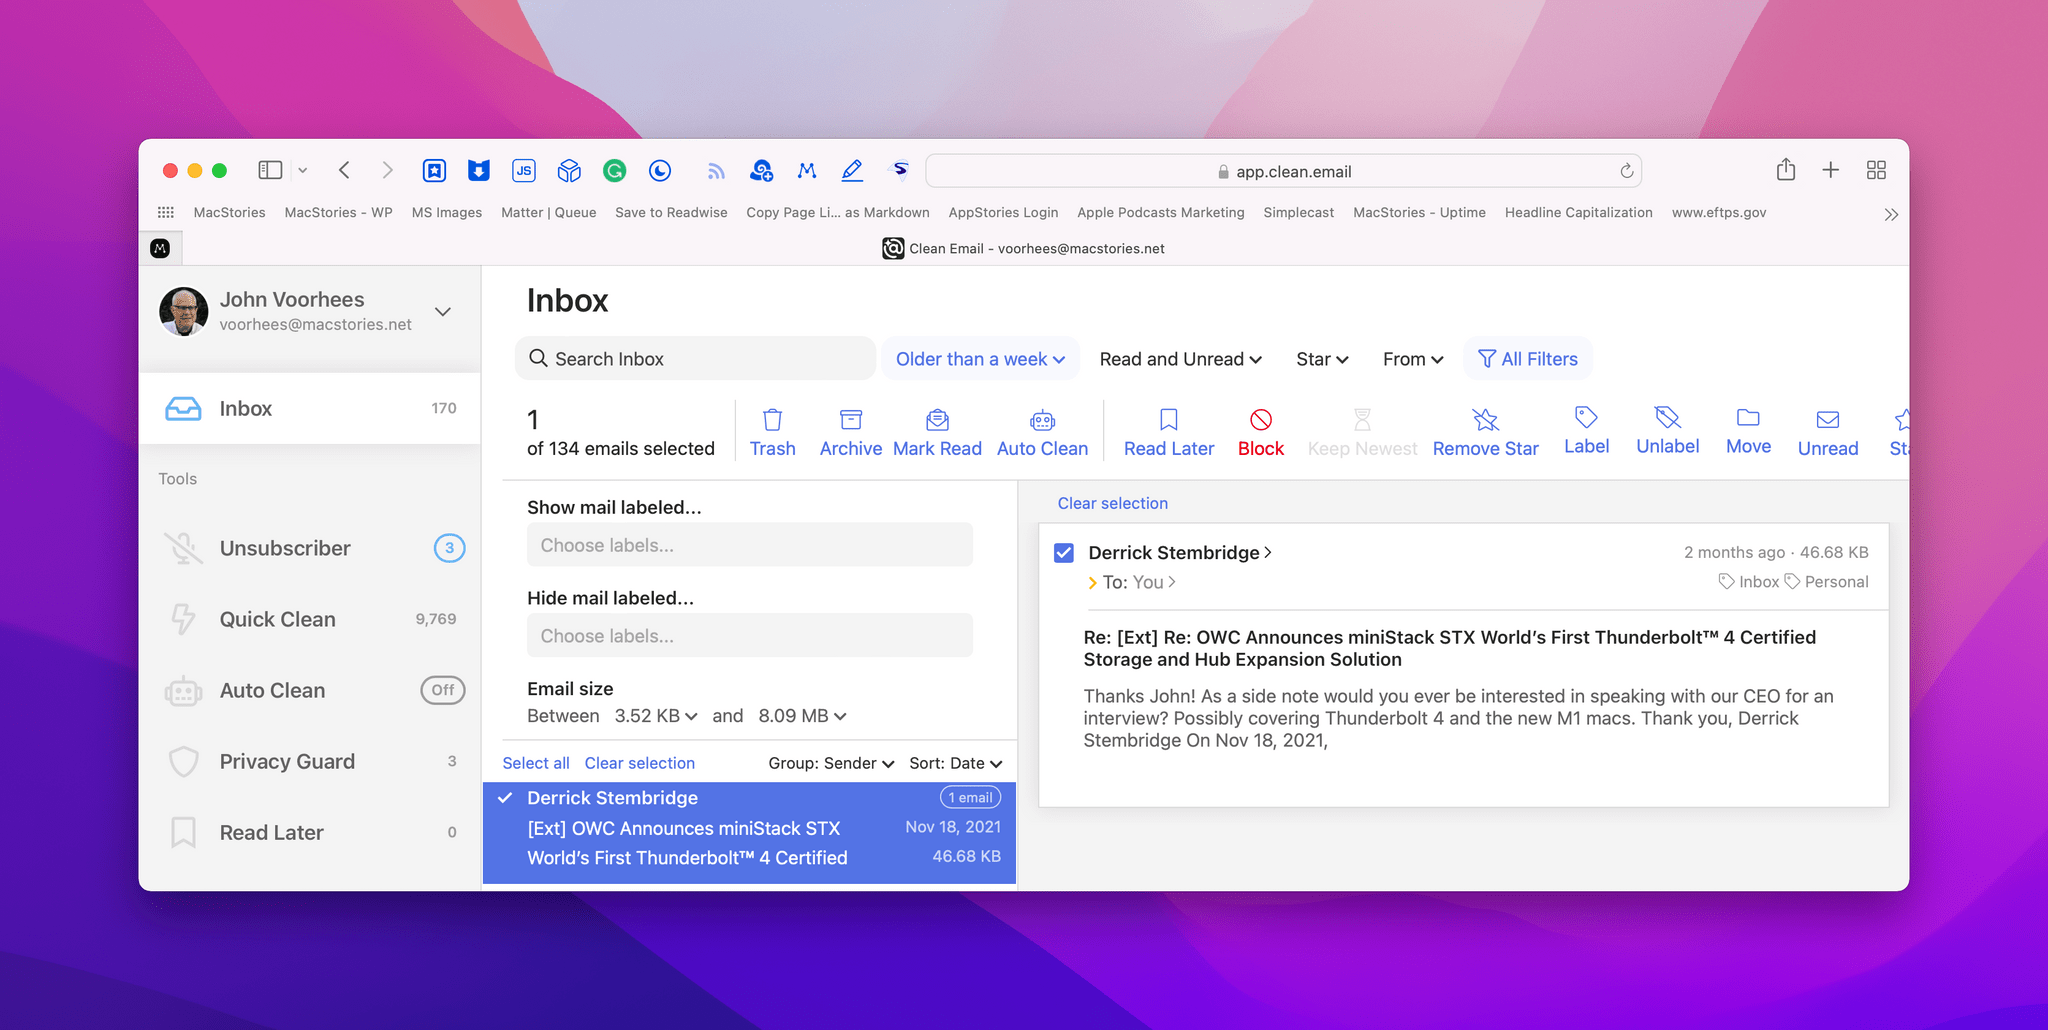Screen dimensions: 2048x1030
Task: Uncheck Derrick Stembridge email checkbox
Action: point(1064,553)
